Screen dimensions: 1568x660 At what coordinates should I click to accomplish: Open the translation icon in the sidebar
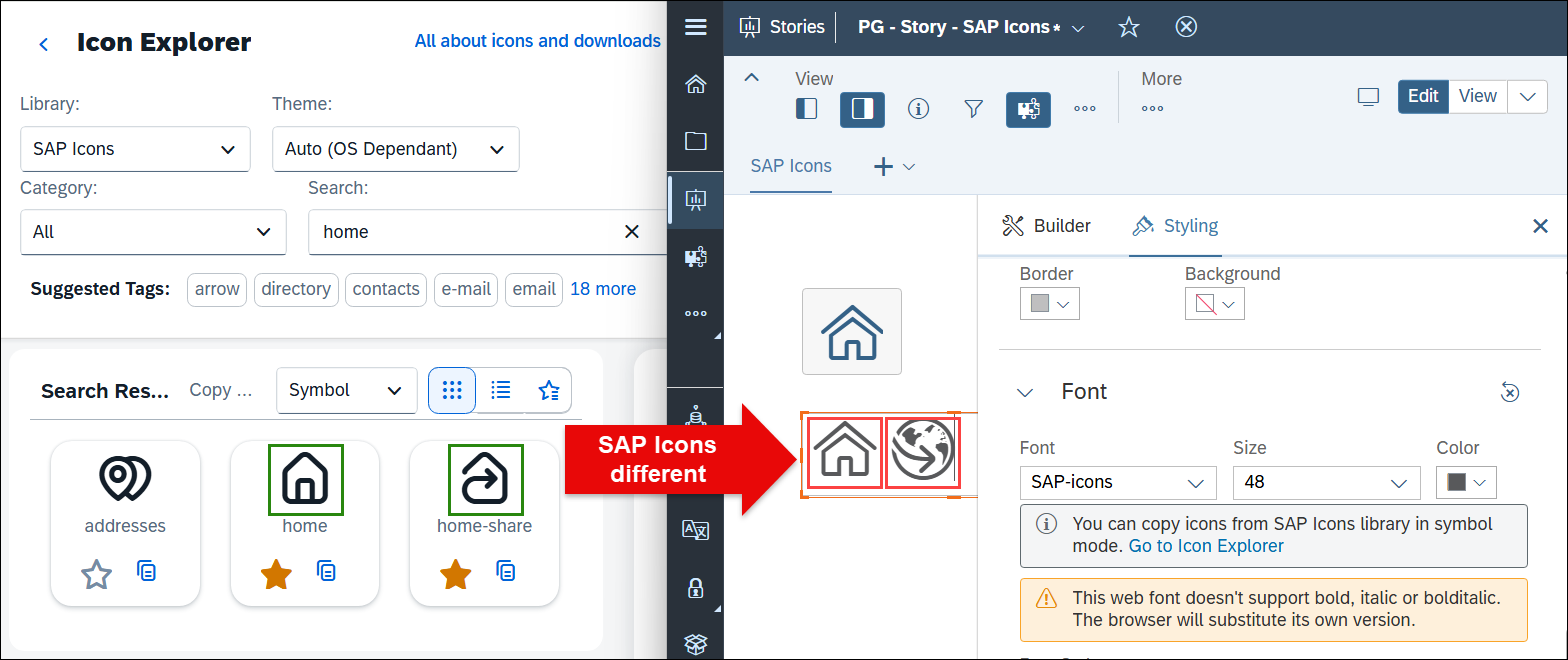pyautogui.click(x=696, y=529)
